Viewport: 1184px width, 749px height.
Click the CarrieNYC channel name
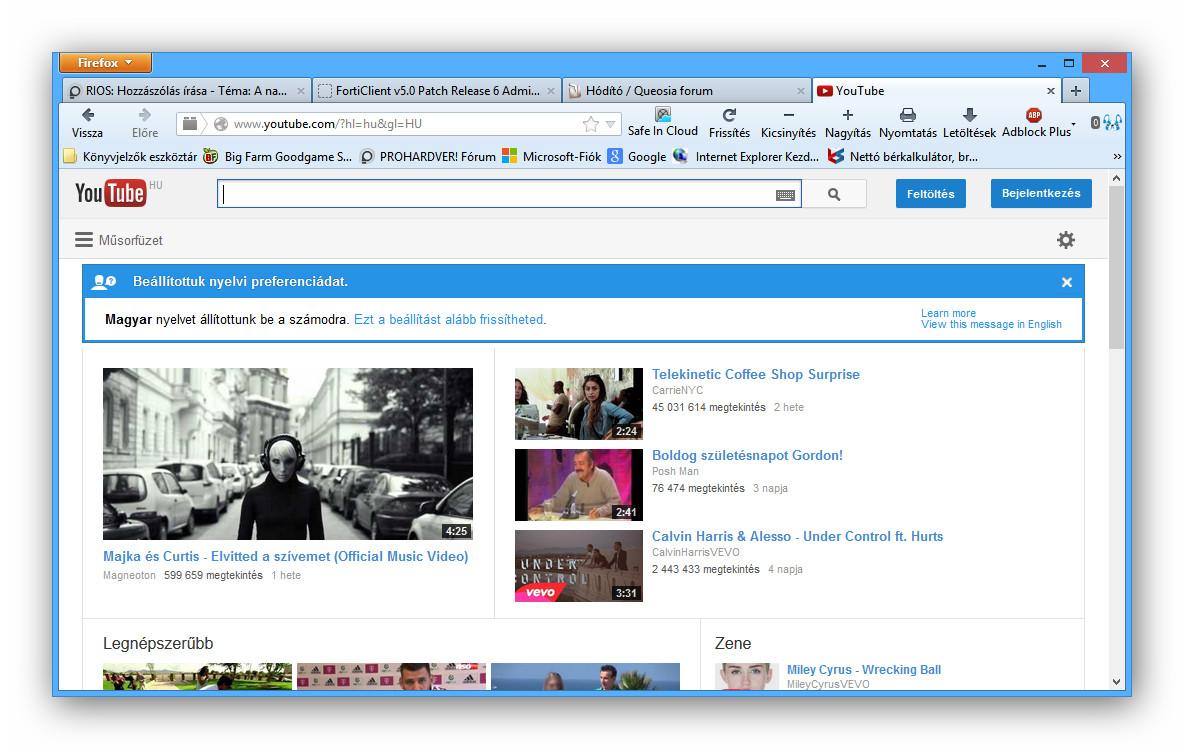point(677,390)
